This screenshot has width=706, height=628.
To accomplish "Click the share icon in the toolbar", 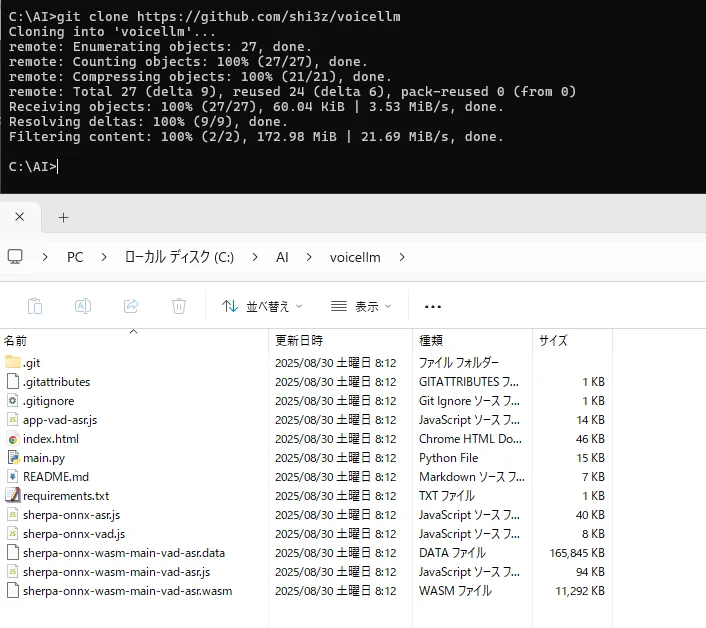I will coord(131,306).
